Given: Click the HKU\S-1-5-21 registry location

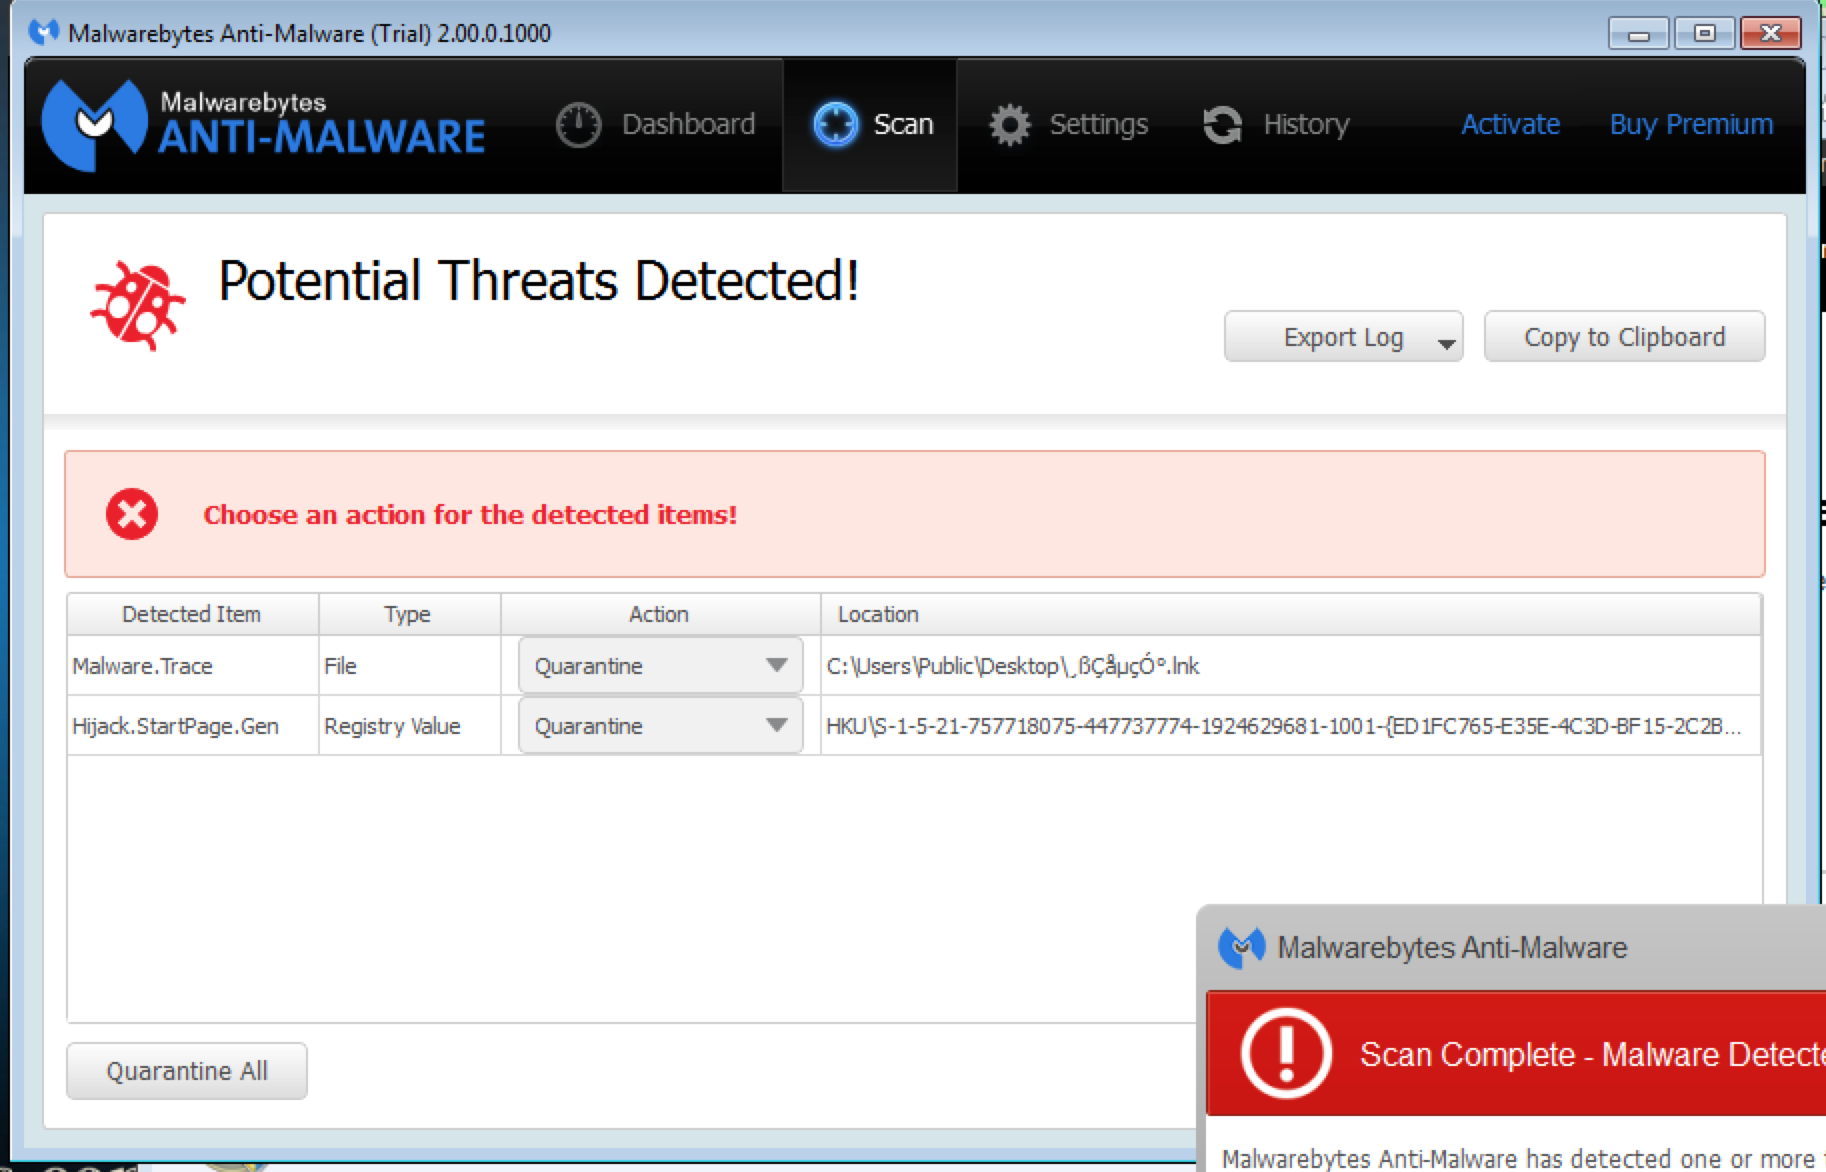Looking at the screenshot, I should tap(1284, 726).
